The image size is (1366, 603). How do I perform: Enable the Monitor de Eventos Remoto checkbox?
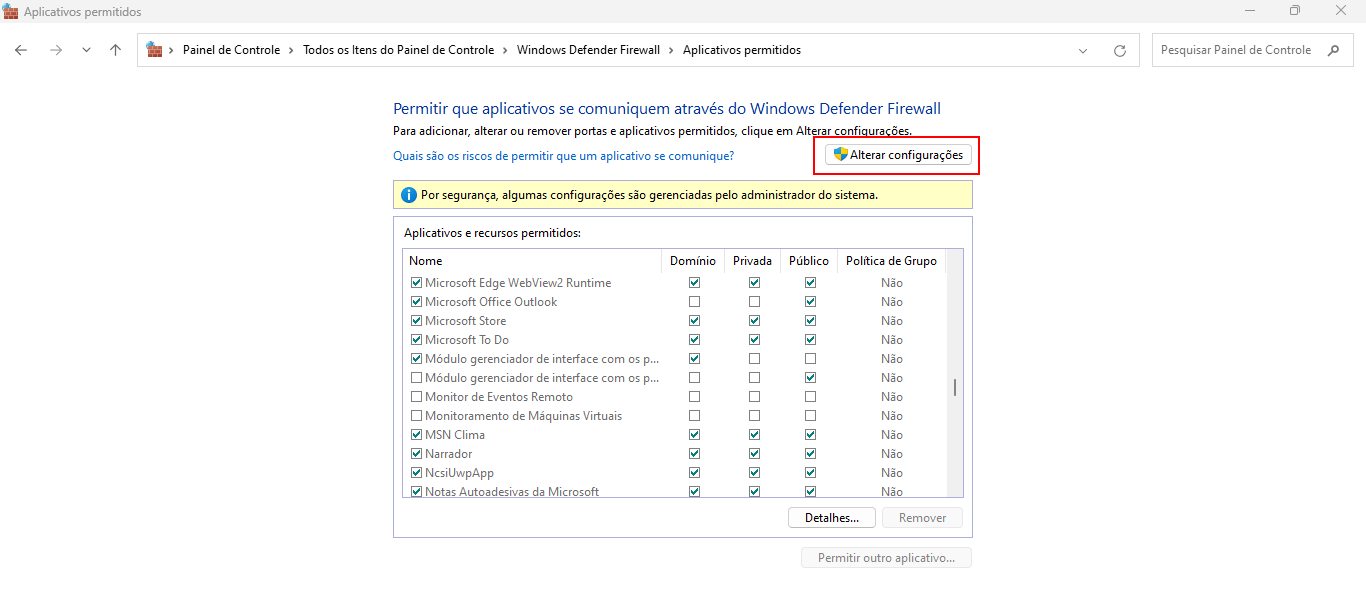coord(416,397)
